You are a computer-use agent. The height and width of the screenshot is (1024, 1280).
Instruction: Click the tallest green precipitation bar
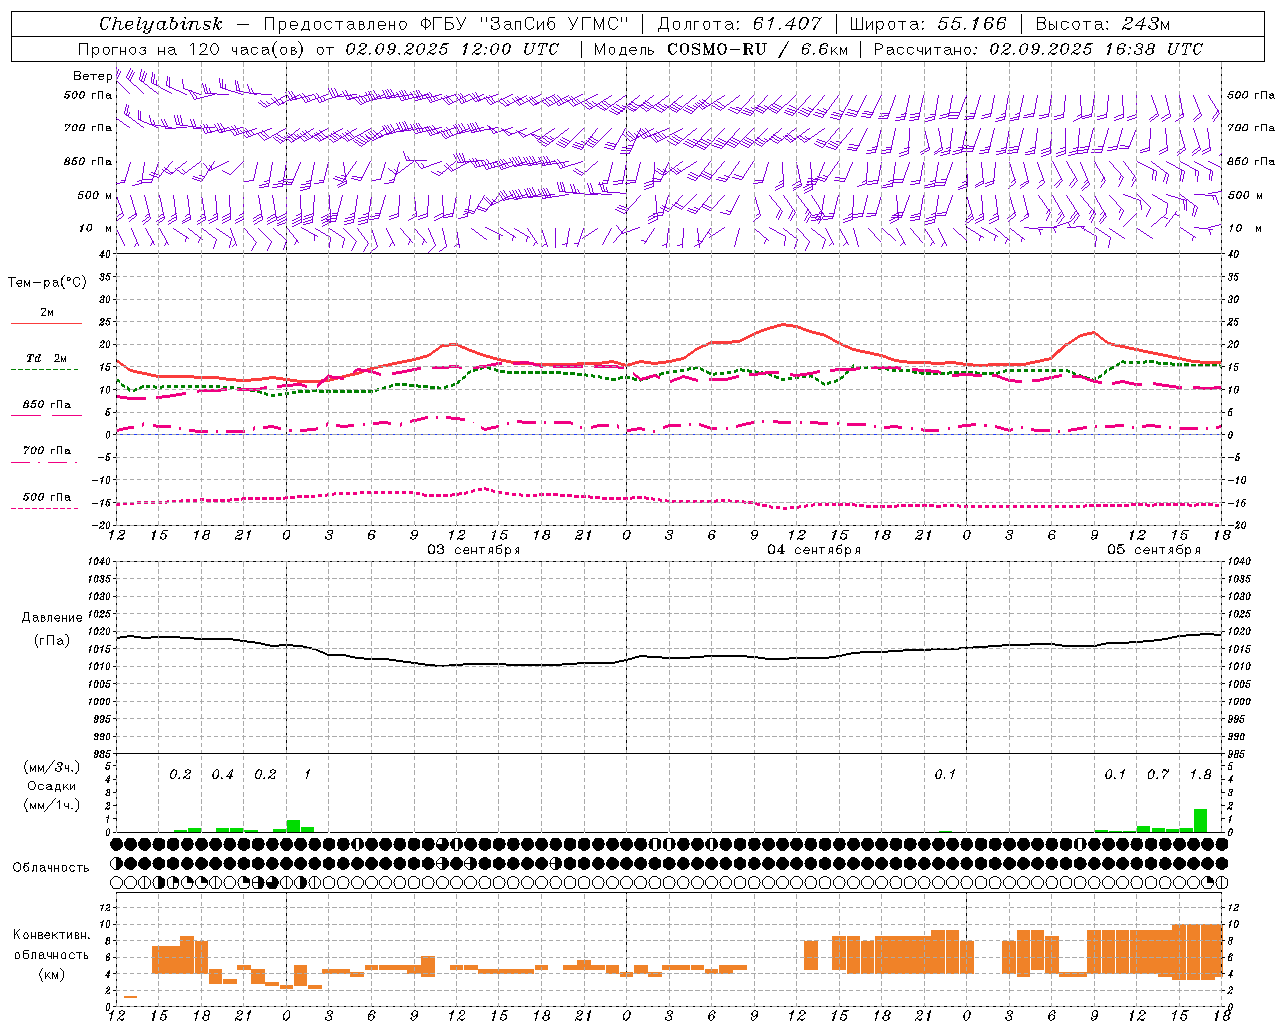coord(1200,821)
